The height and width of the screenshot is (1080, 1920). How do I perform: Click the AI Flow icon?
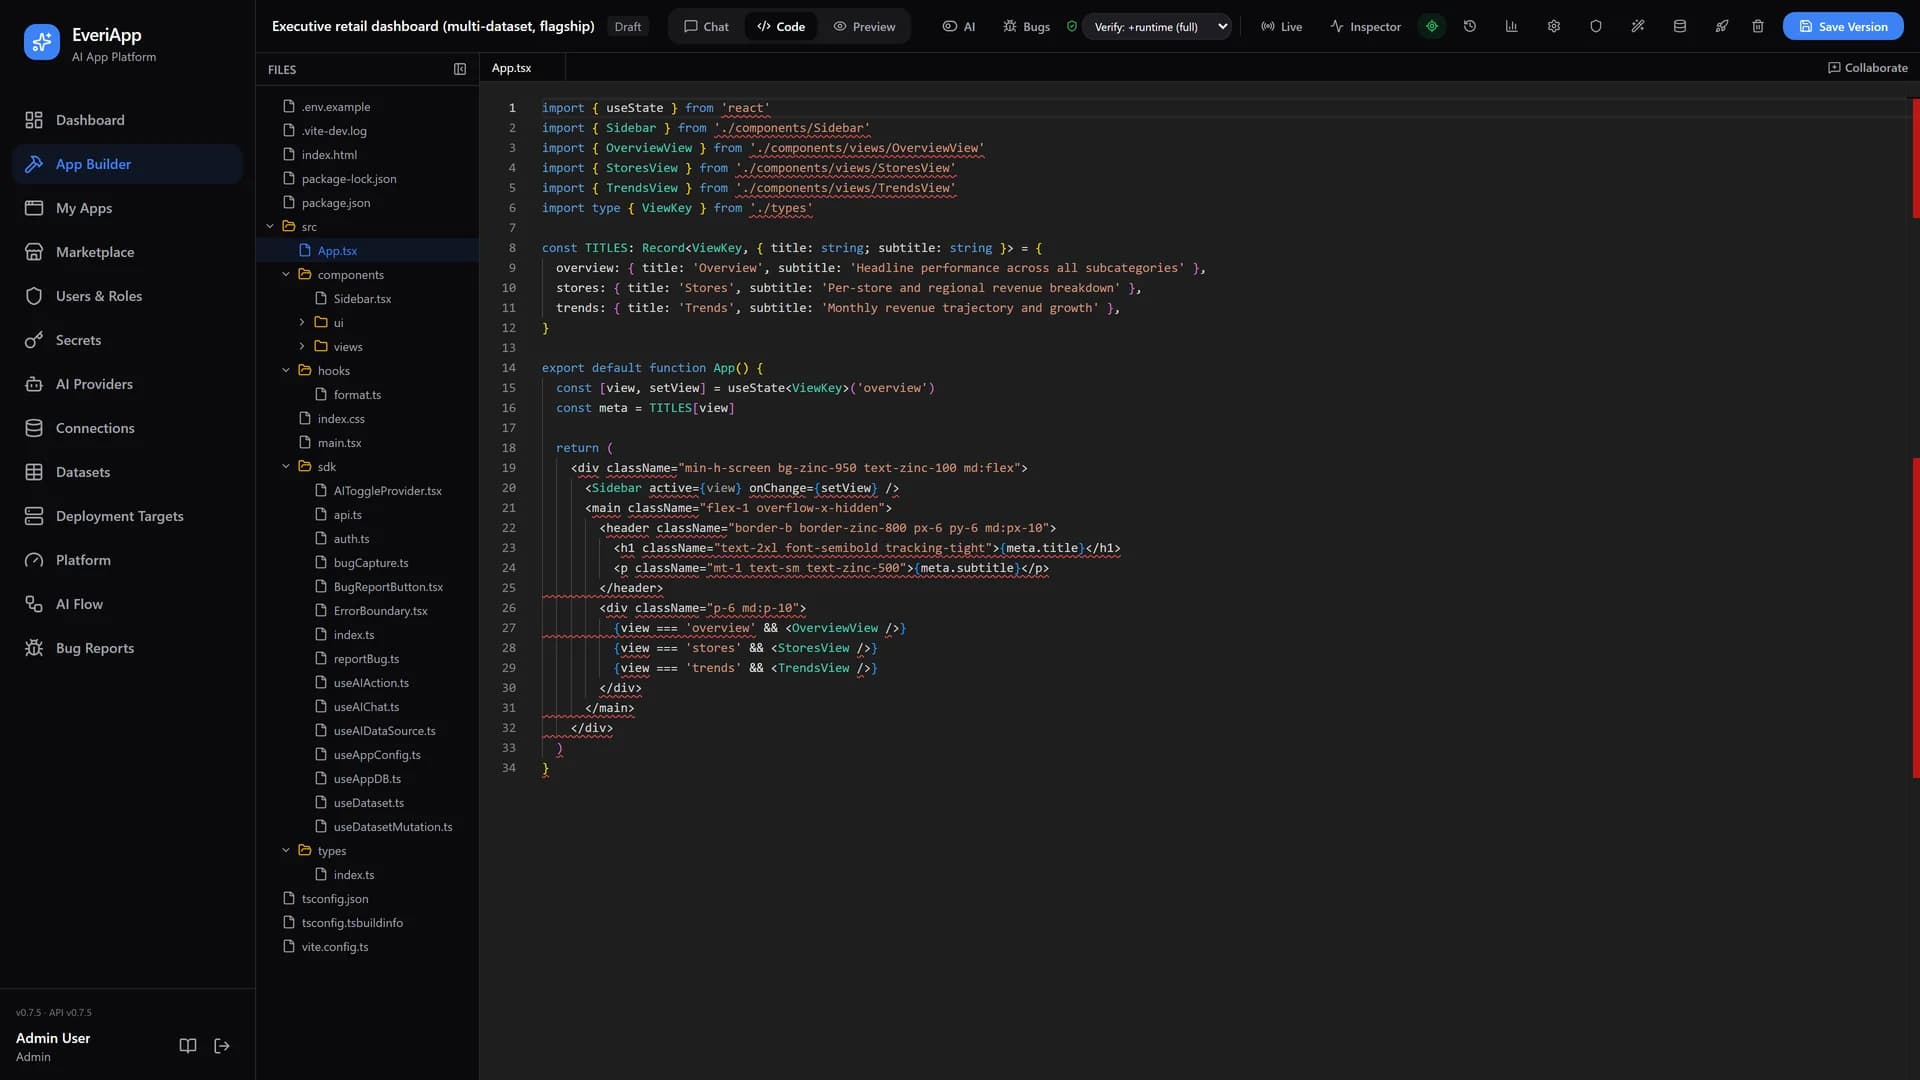(x=34, y=604)
